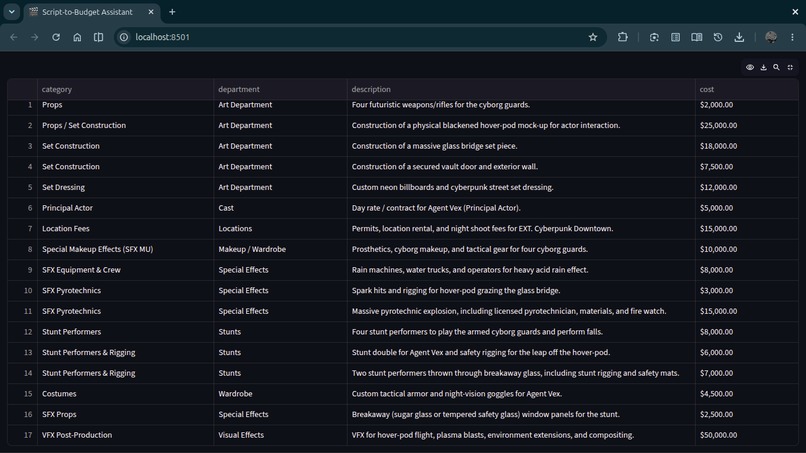This screenshot has width=806, height=453.
Task: Go back to previous page
Action: (x=14, y=37)
